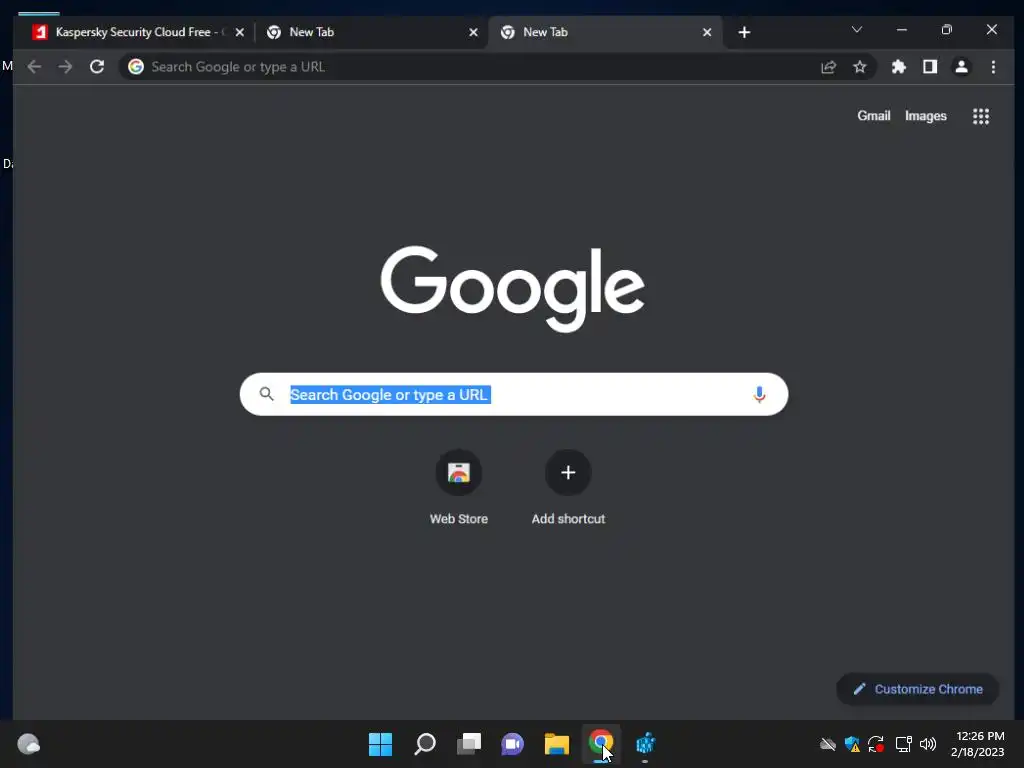Open the Extensions puzzle icon
The image size is (1024, 768).
[899, 67]
